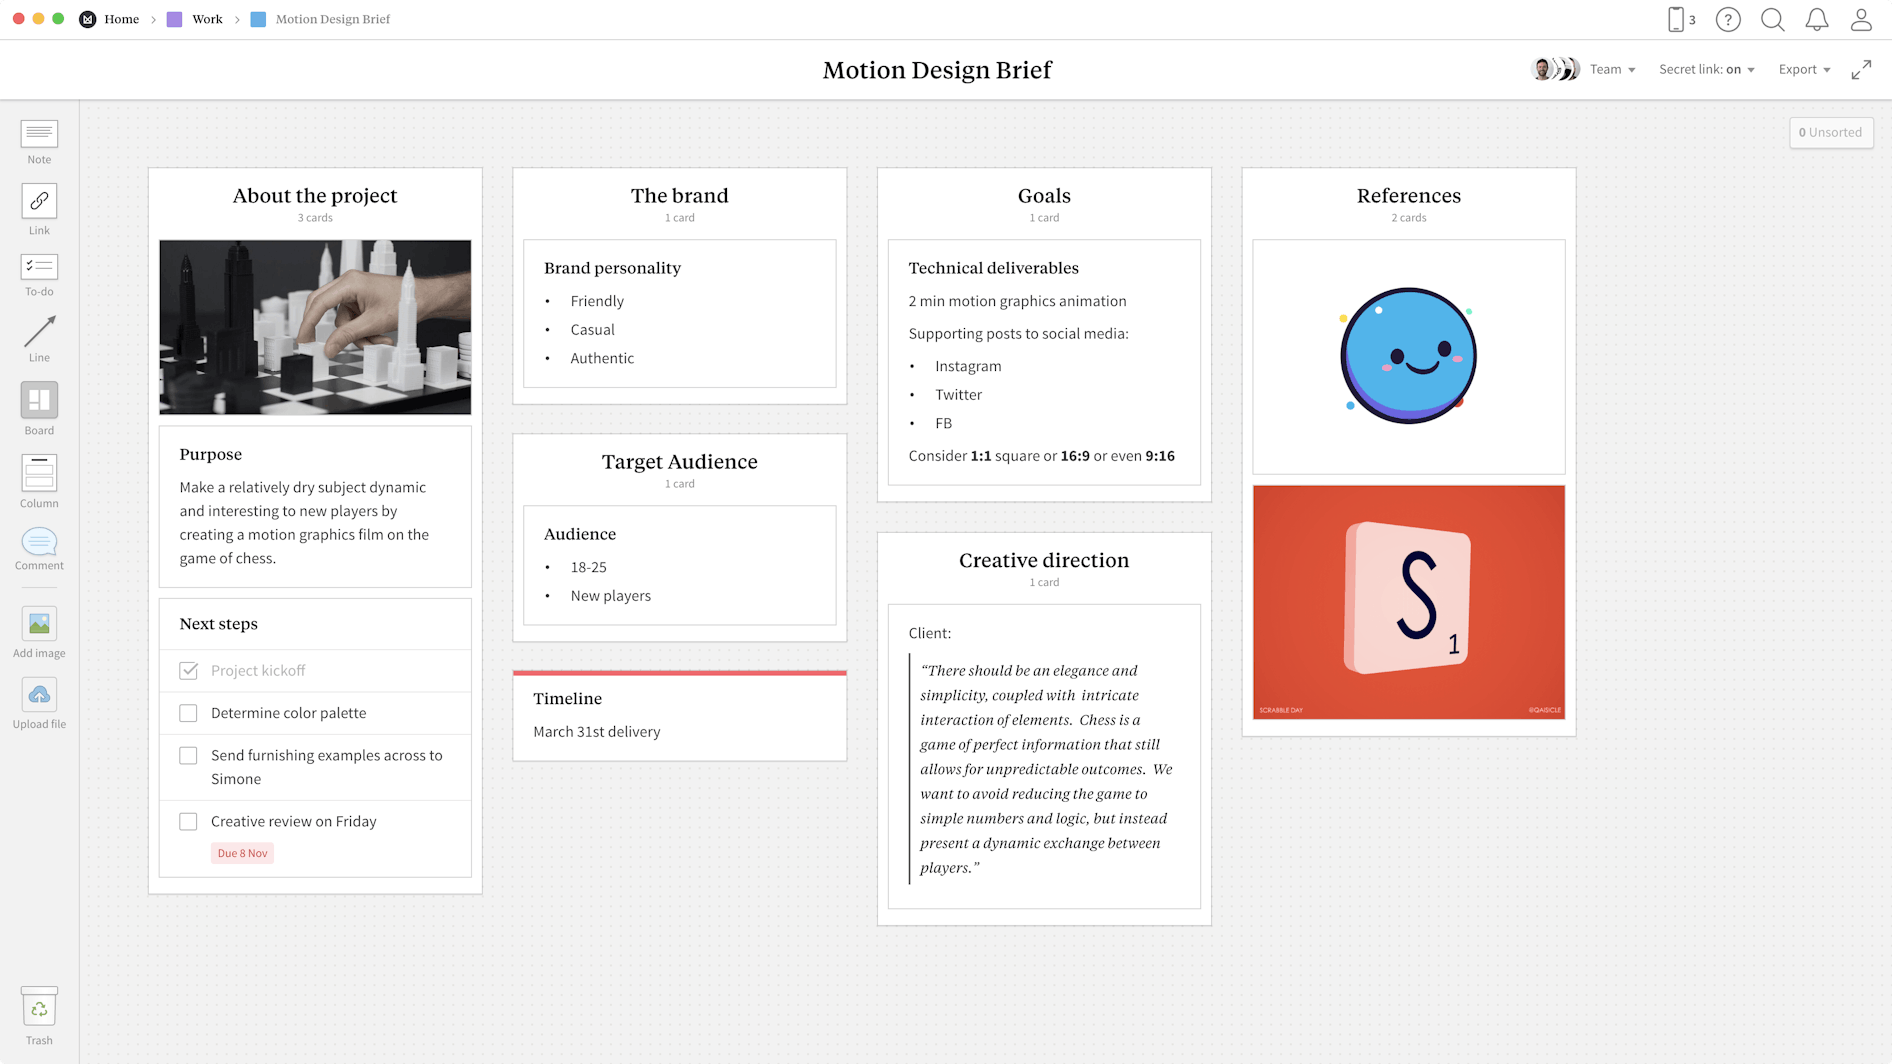Check the Determine color palette task
Image resolution: width=1892 pixels, height=1064 pixels.
(188, 713)
